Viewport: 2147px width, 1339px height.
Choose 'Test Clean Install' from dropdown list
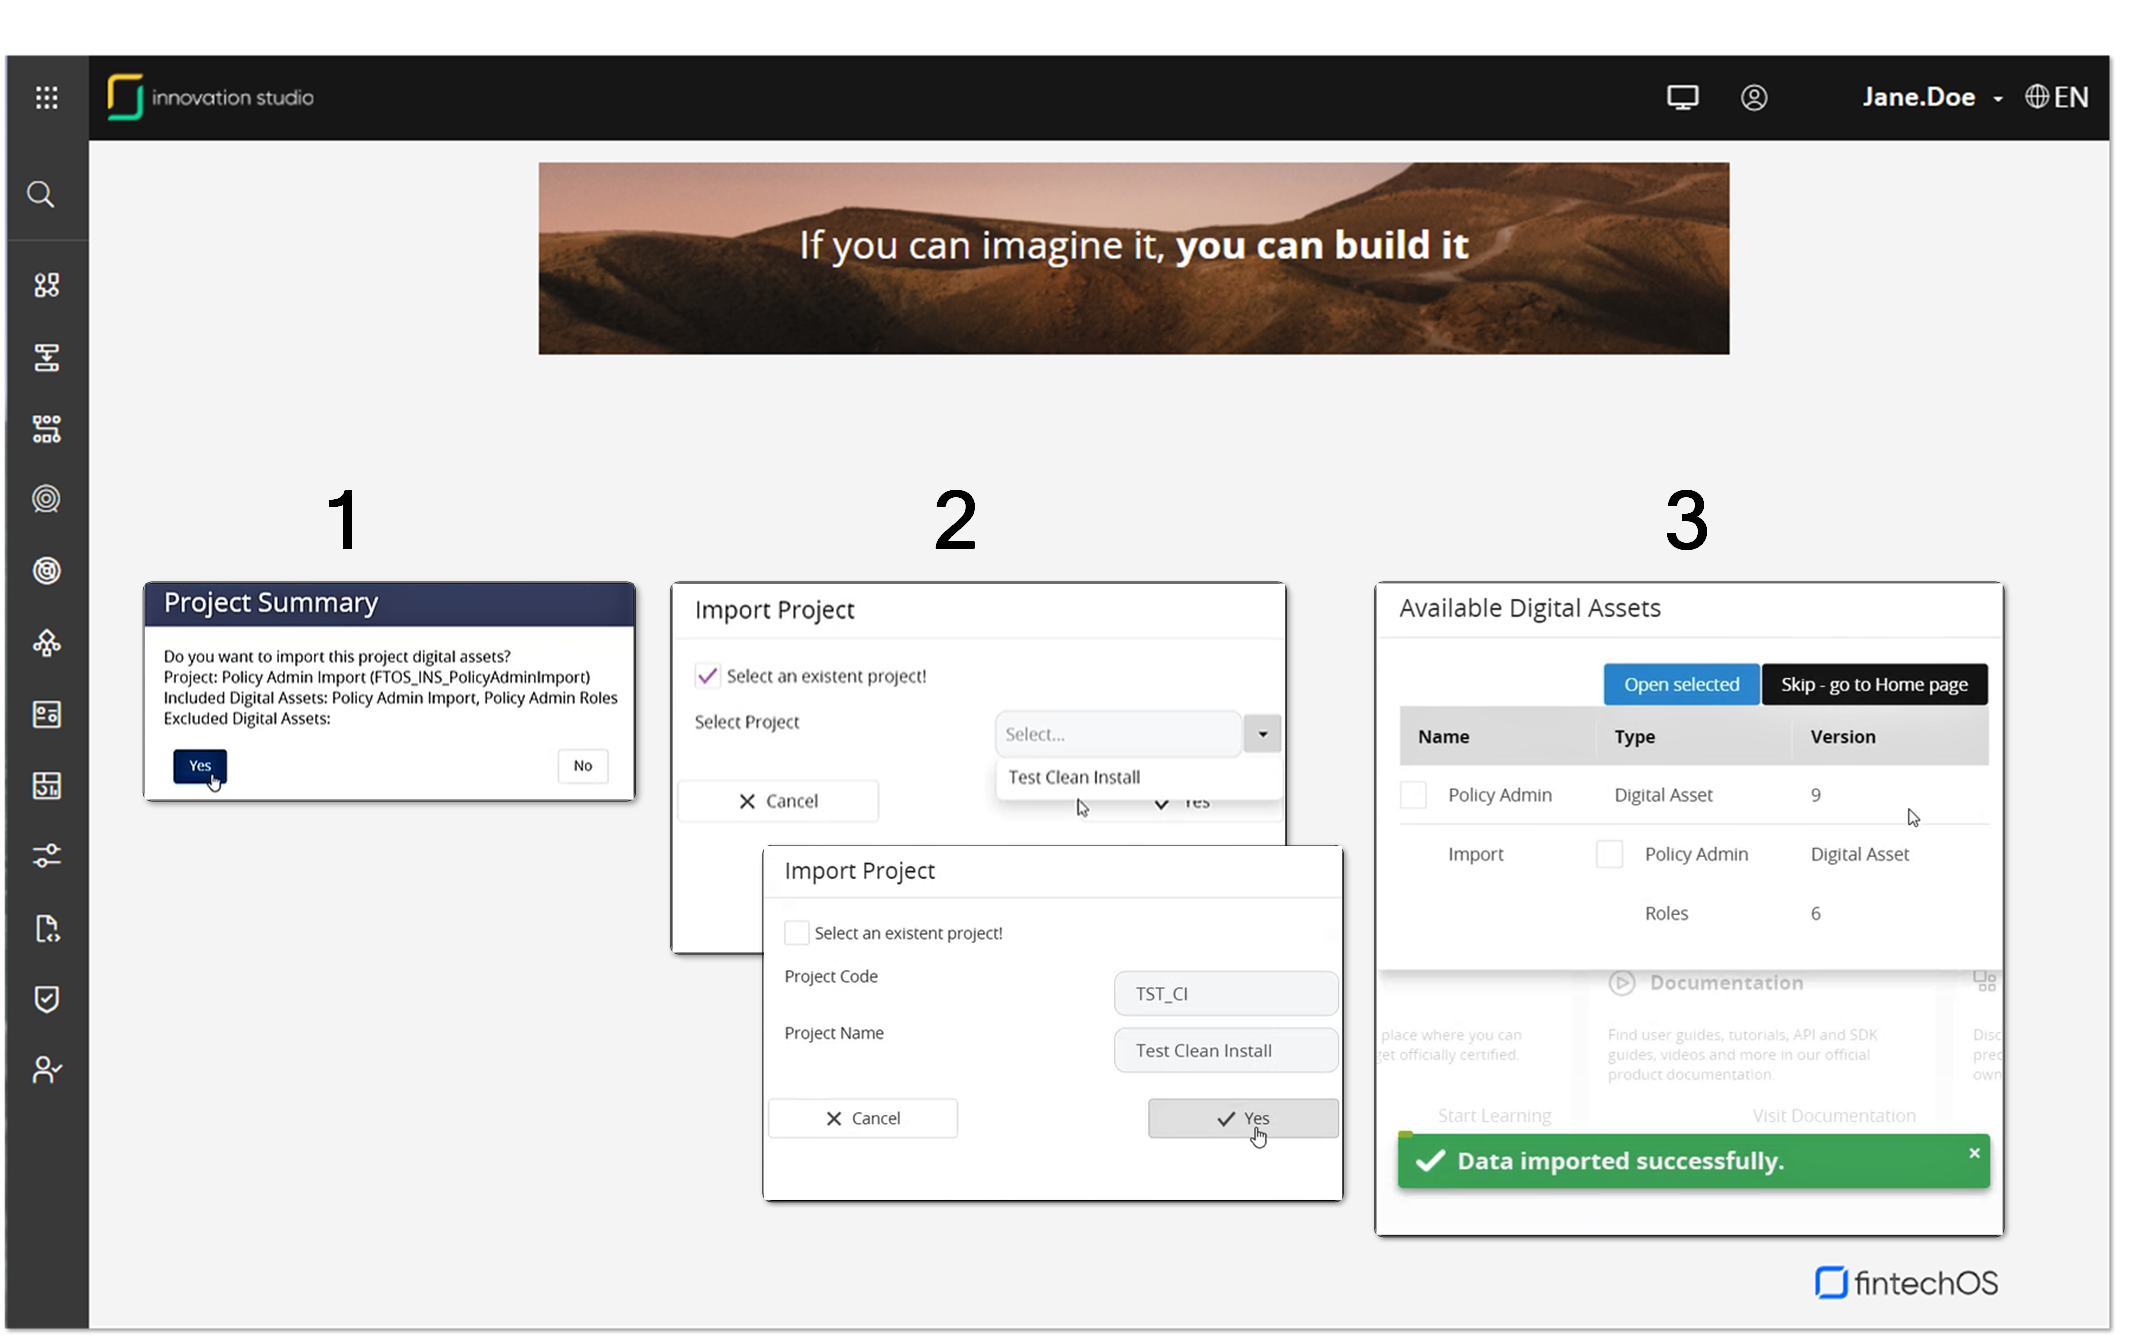[1074, 777]
